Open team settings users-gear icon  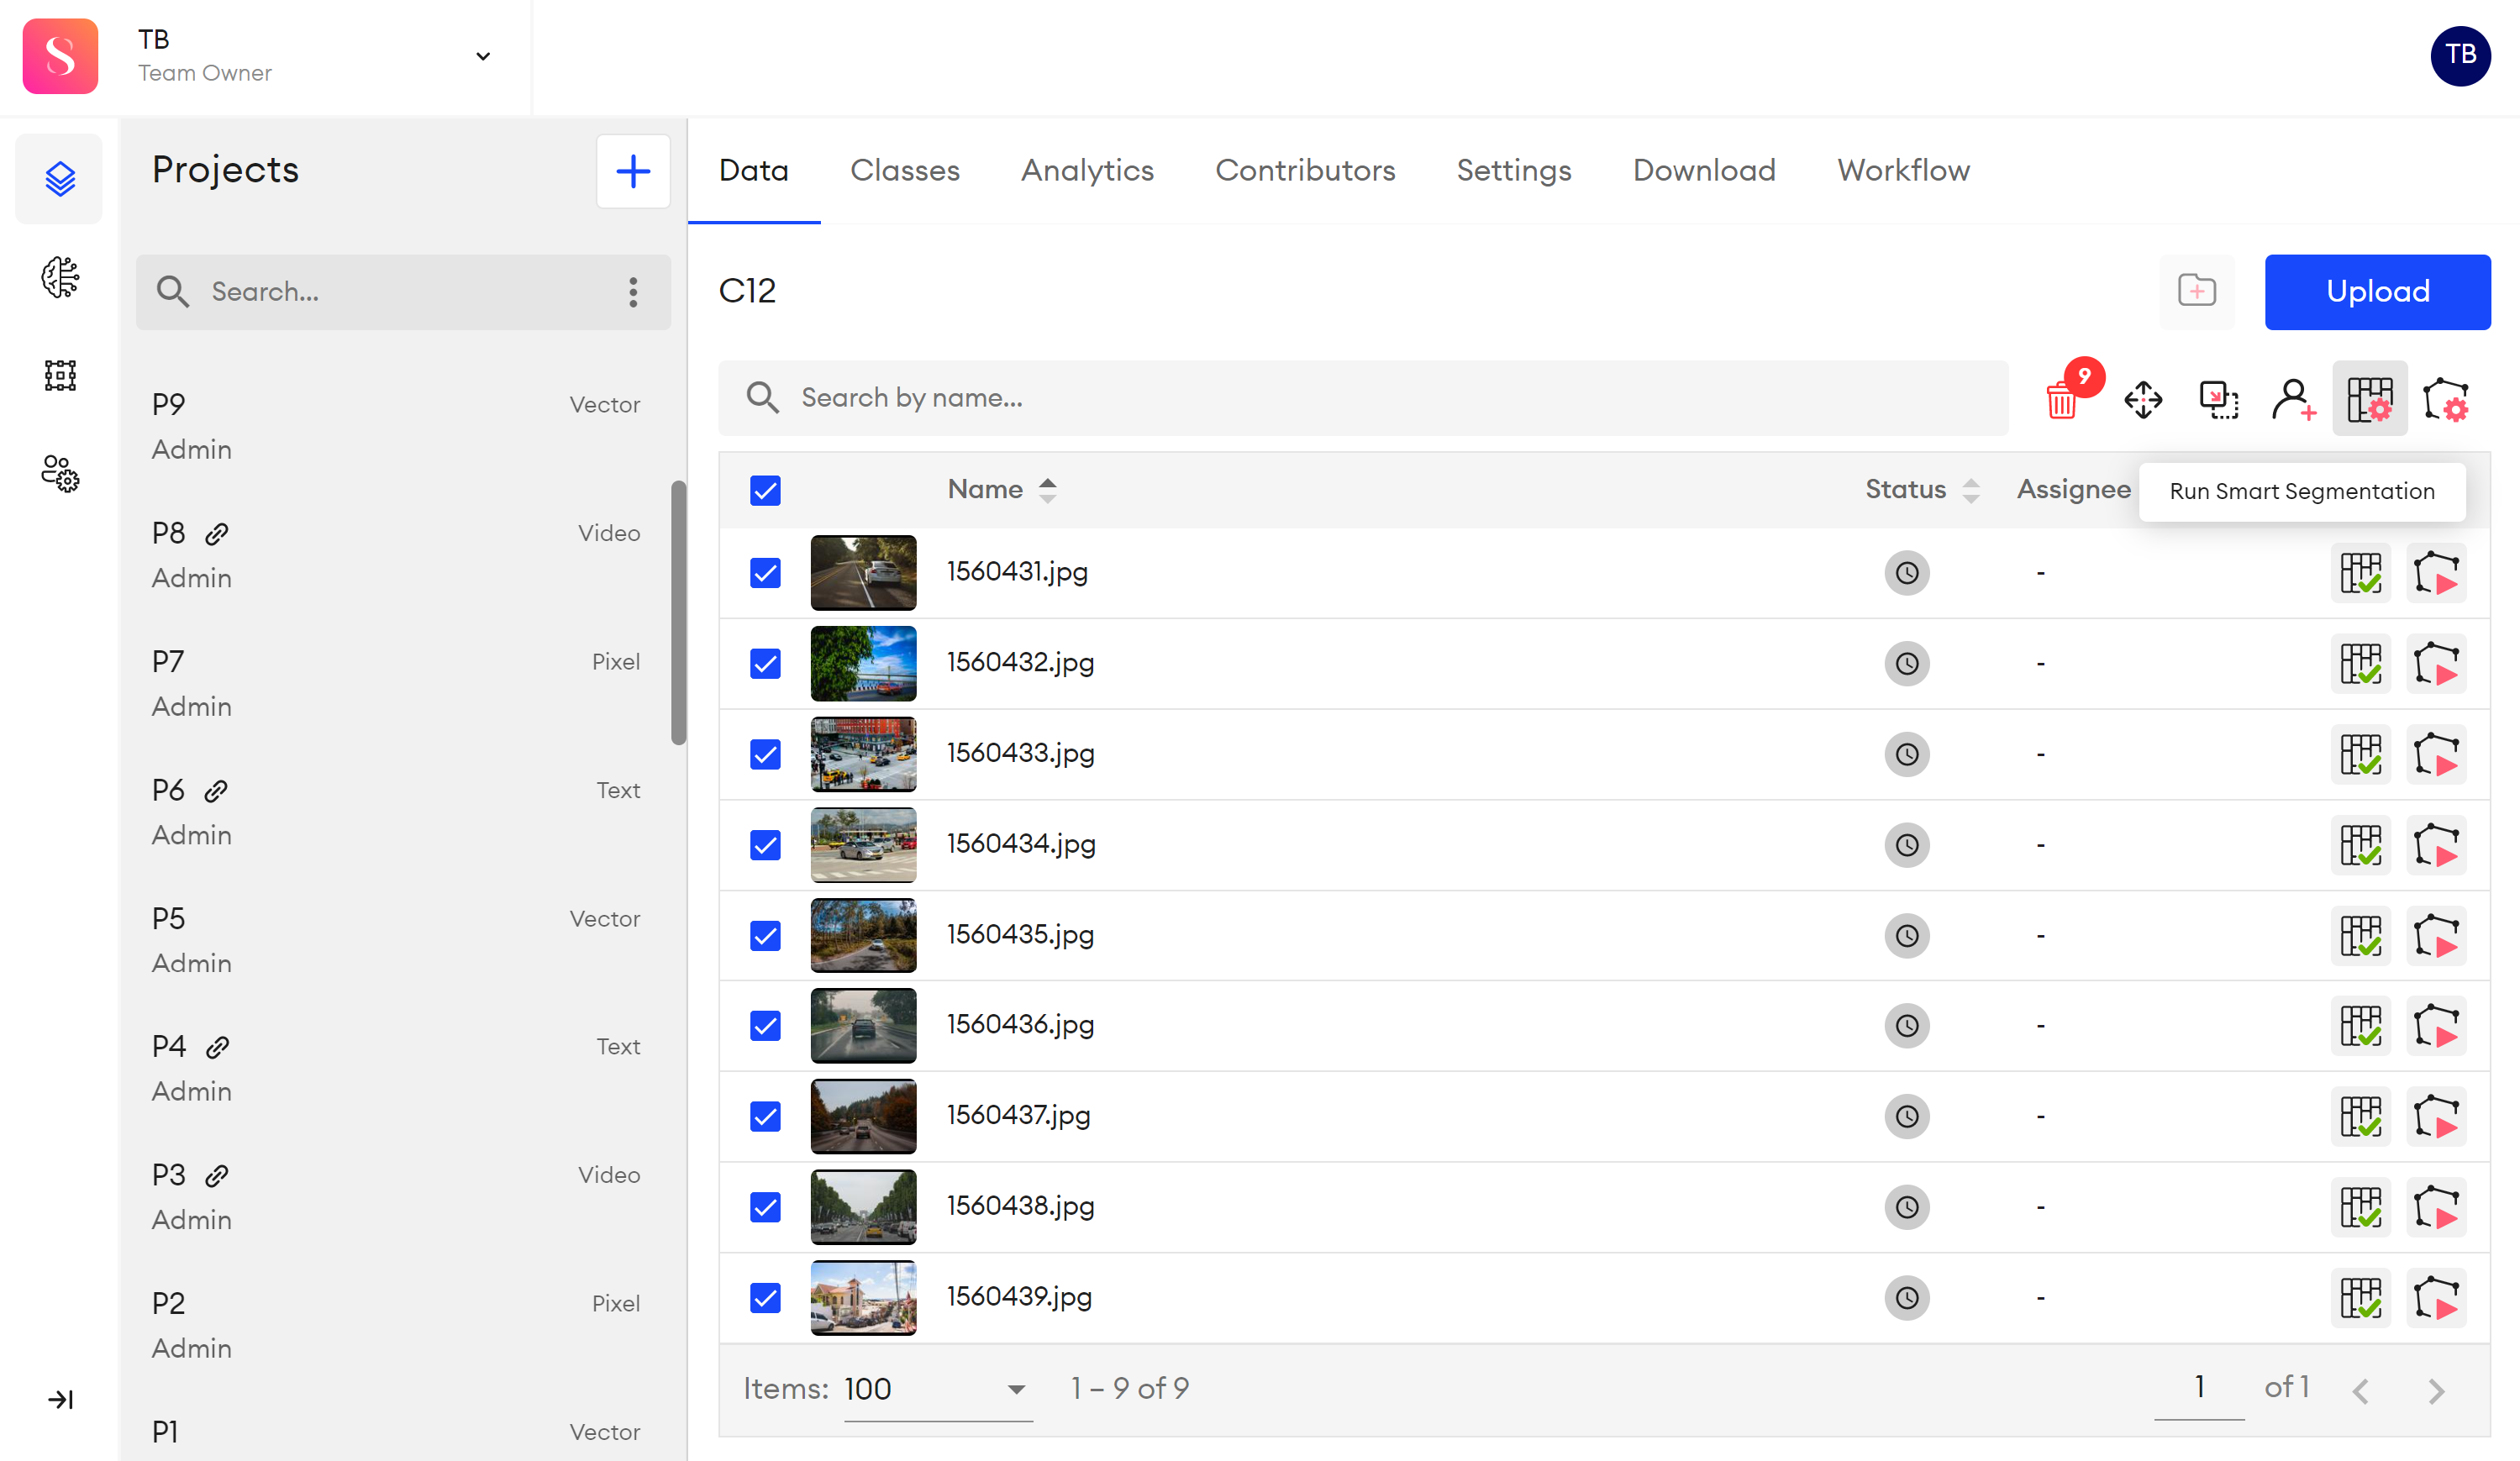(60, 473)
